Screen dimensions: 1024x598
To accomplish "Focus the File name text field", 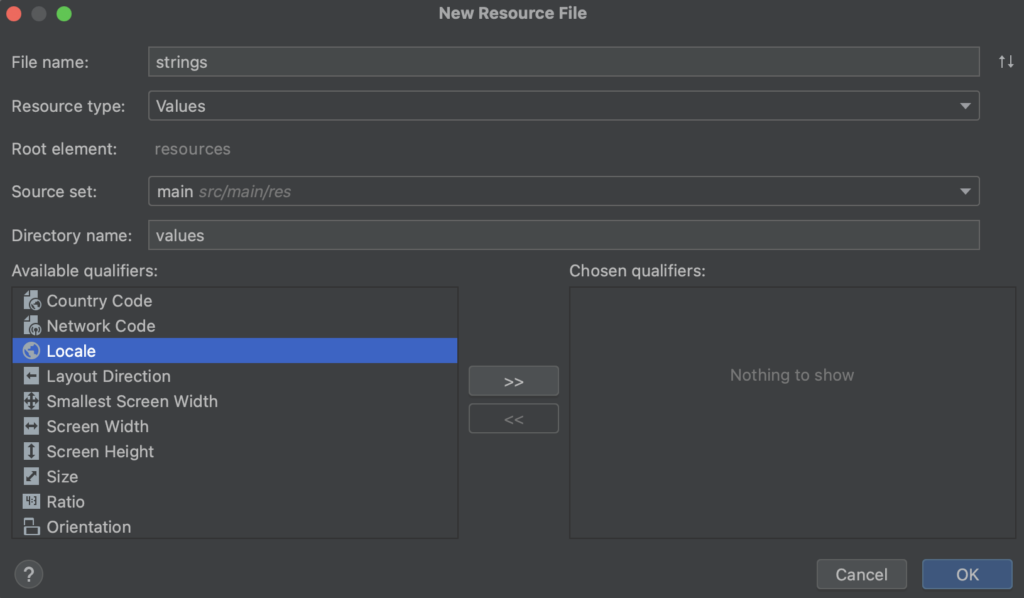I will pyautogui.click(x=563, y=62).
